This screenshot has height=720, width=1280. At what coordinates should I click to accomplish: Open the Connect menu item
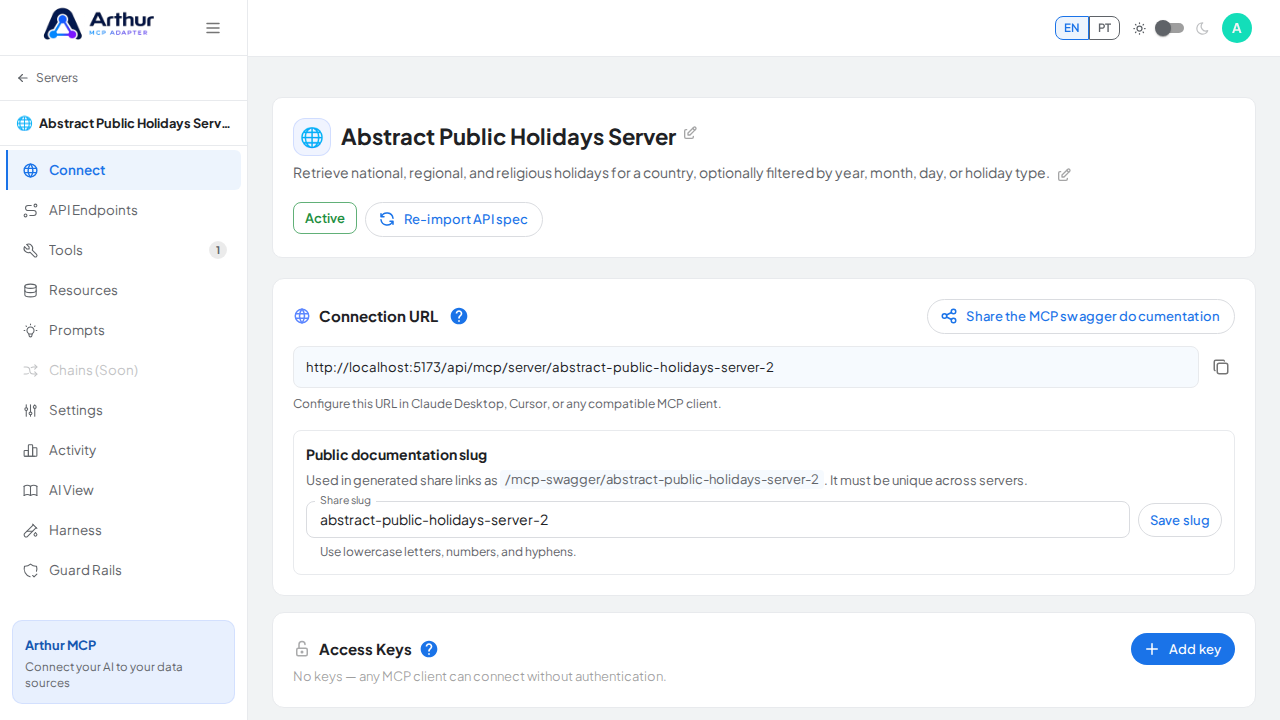(x=123, y=170)
